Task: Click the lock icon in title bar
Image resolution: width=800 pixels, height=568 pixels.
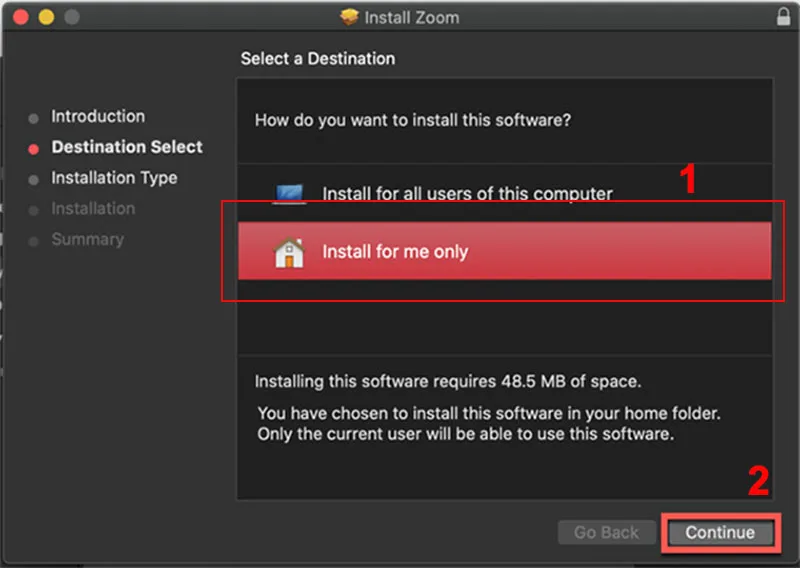Action: pyautogui.click(x=783, y=16)
